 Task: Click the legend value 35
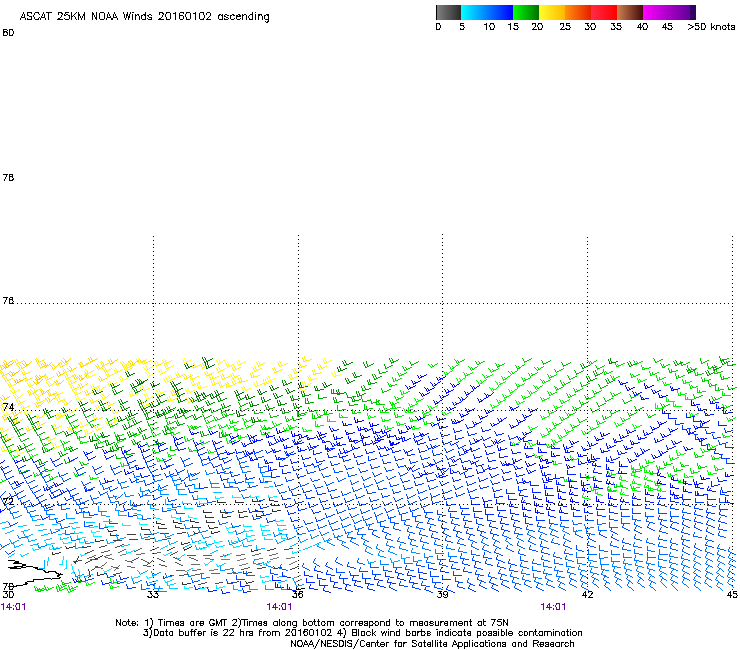(616, 27)
